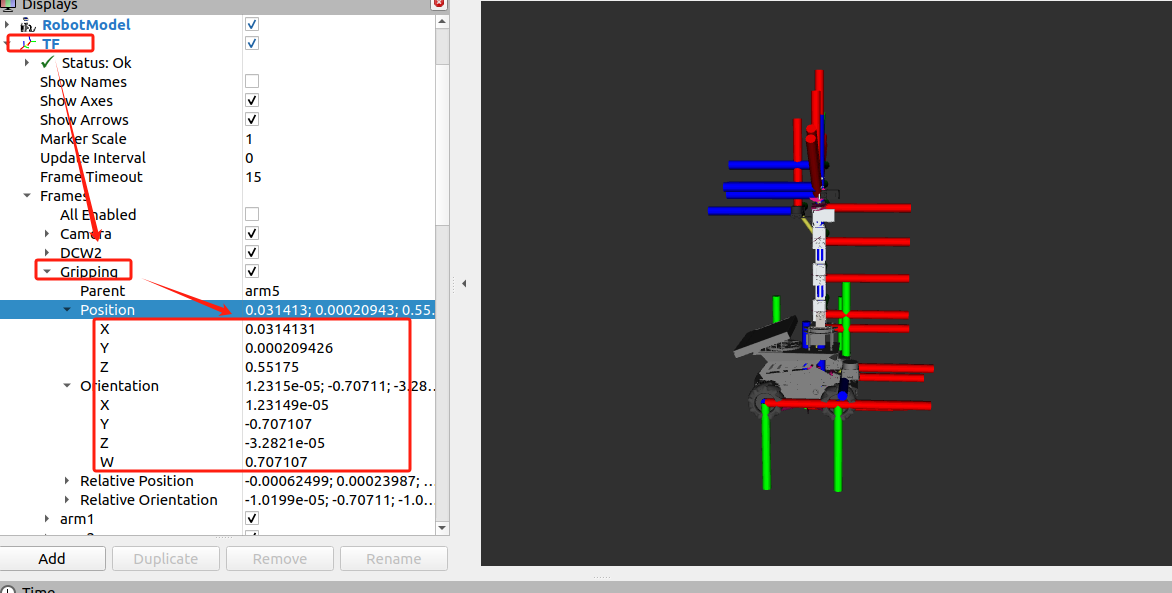Select the Marker Scale label

point(83,139)
